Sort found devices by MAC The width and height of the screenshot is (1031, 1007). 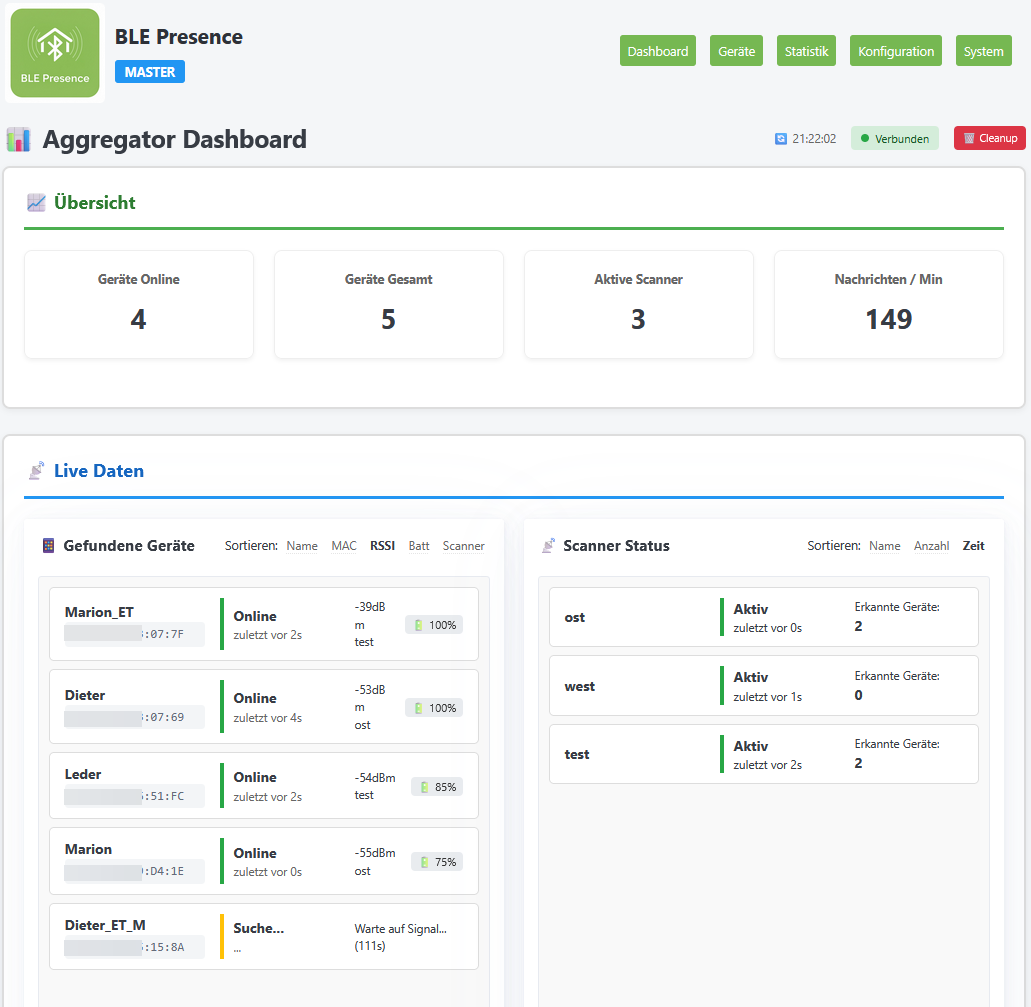[x=344, y=546]
